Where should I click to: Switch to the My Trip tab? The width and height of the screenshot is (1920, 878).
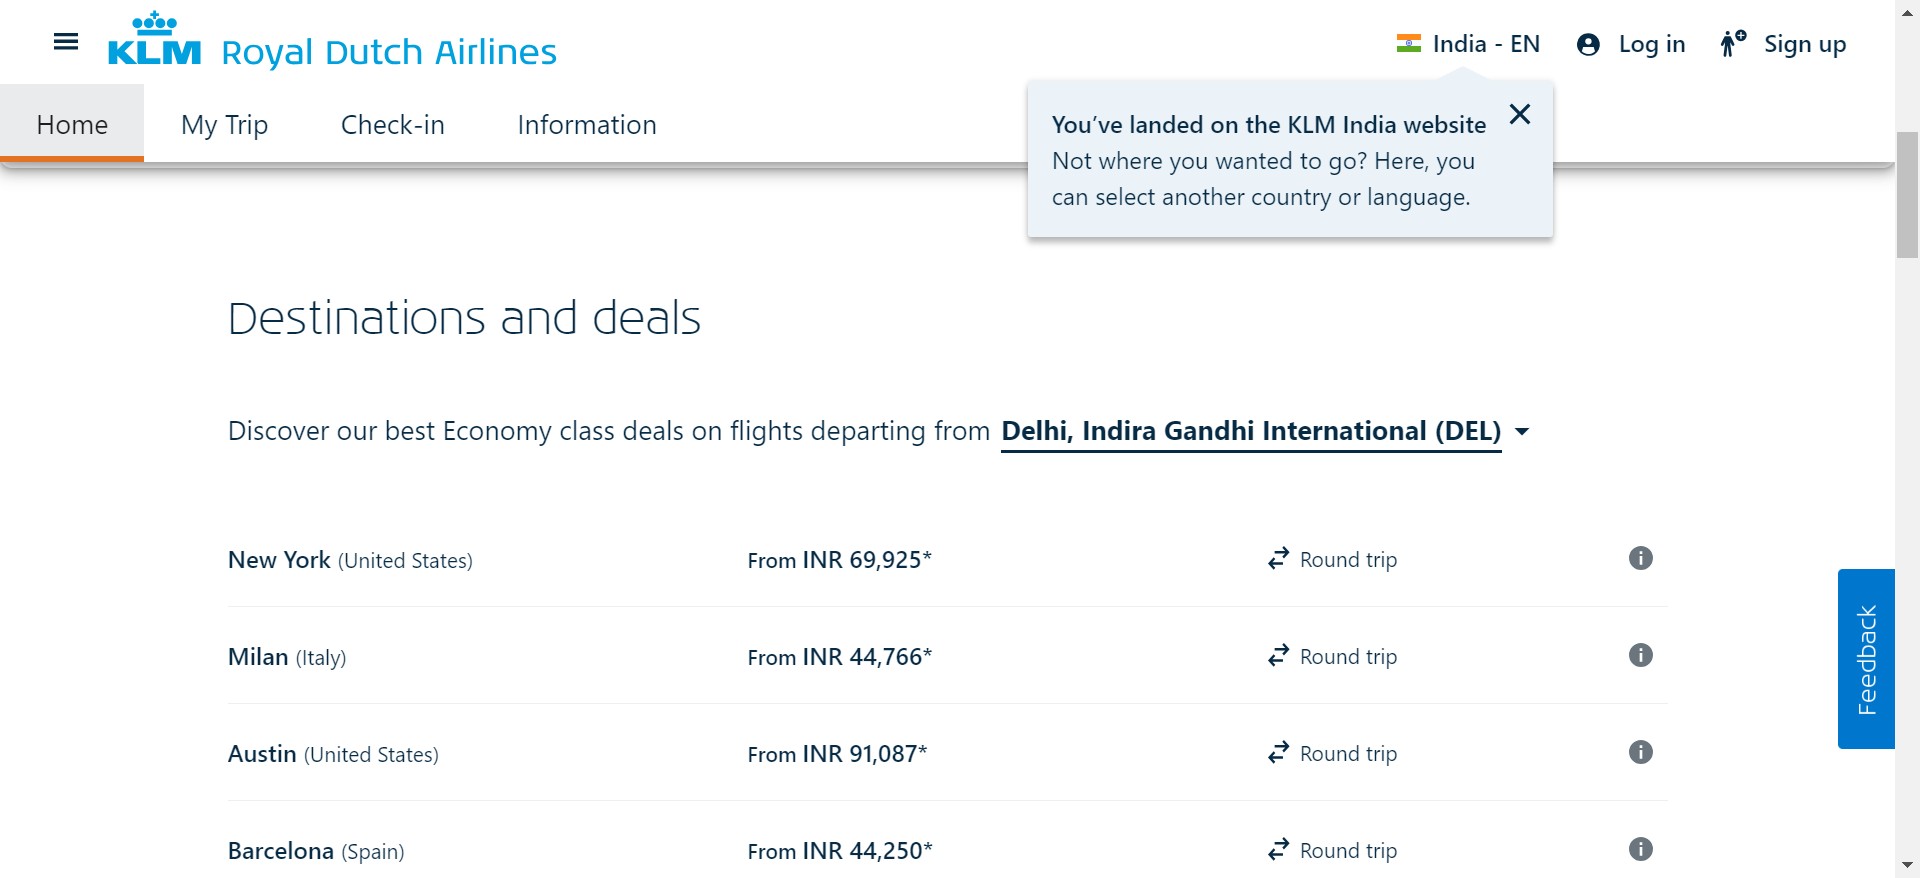point(224,125)
